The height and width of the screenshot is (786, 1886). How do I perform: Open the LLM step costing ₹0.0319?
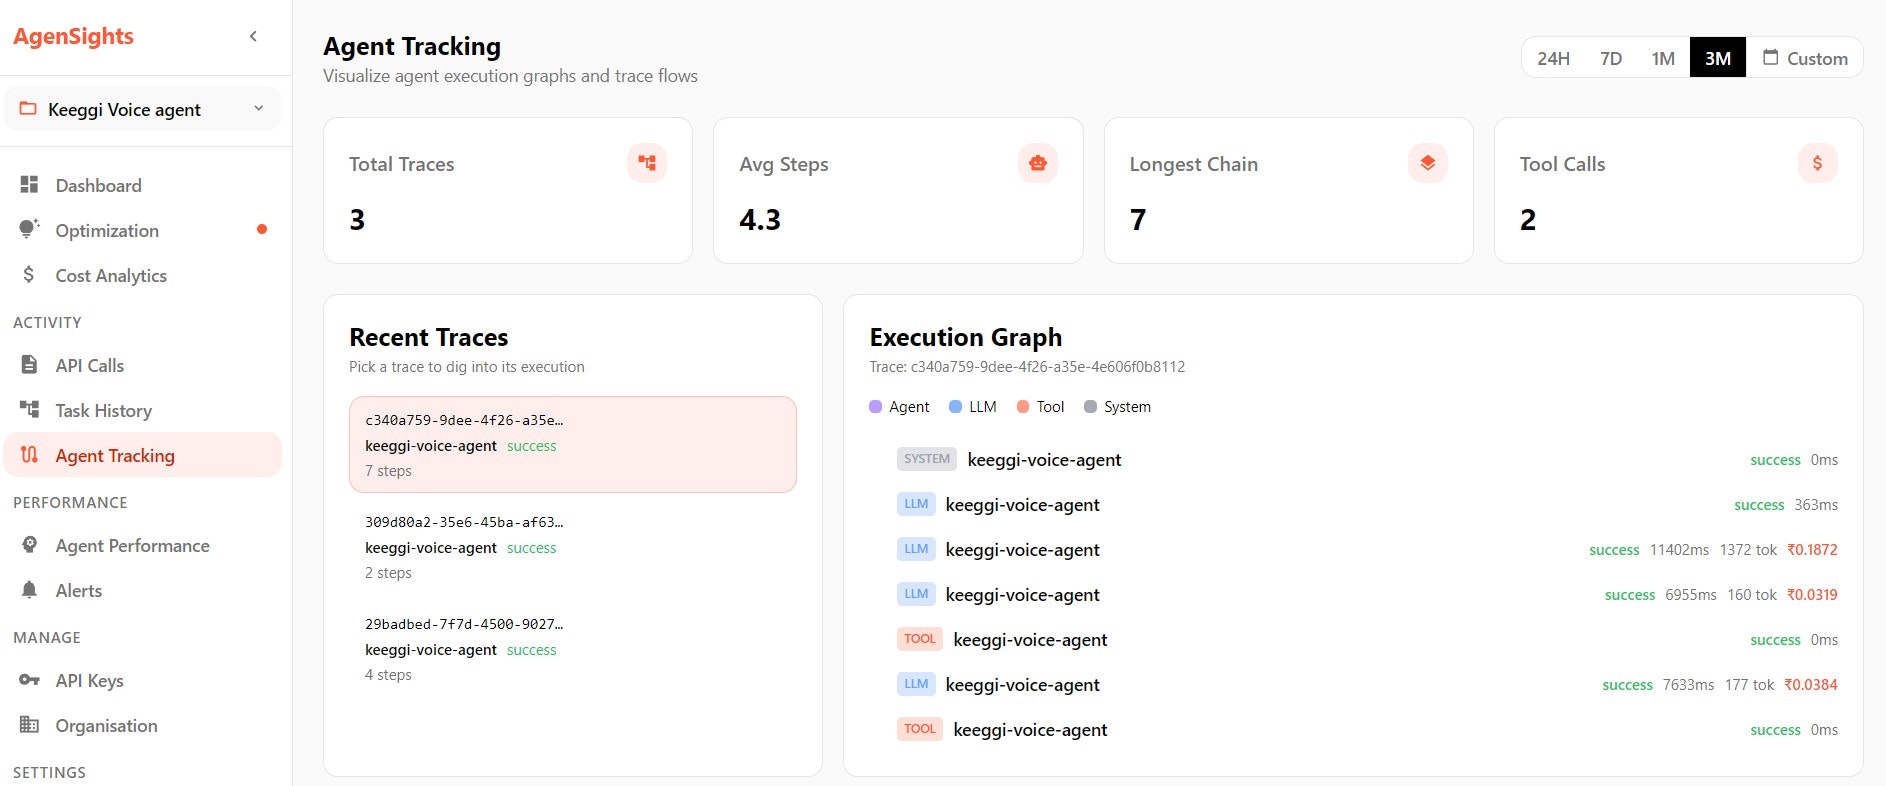(x=1367, y=594)
